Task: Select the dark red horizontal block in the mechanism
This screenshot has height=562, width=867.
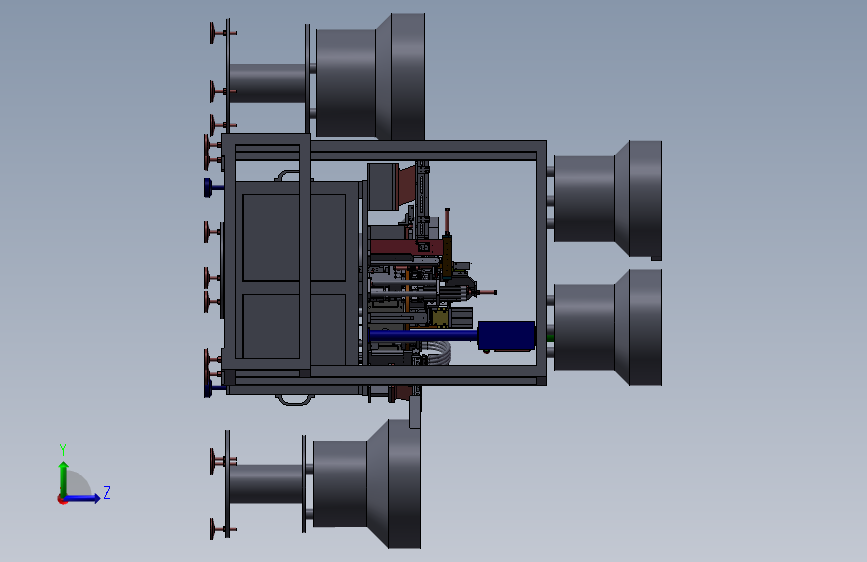Action: click(x=406, y=247)
